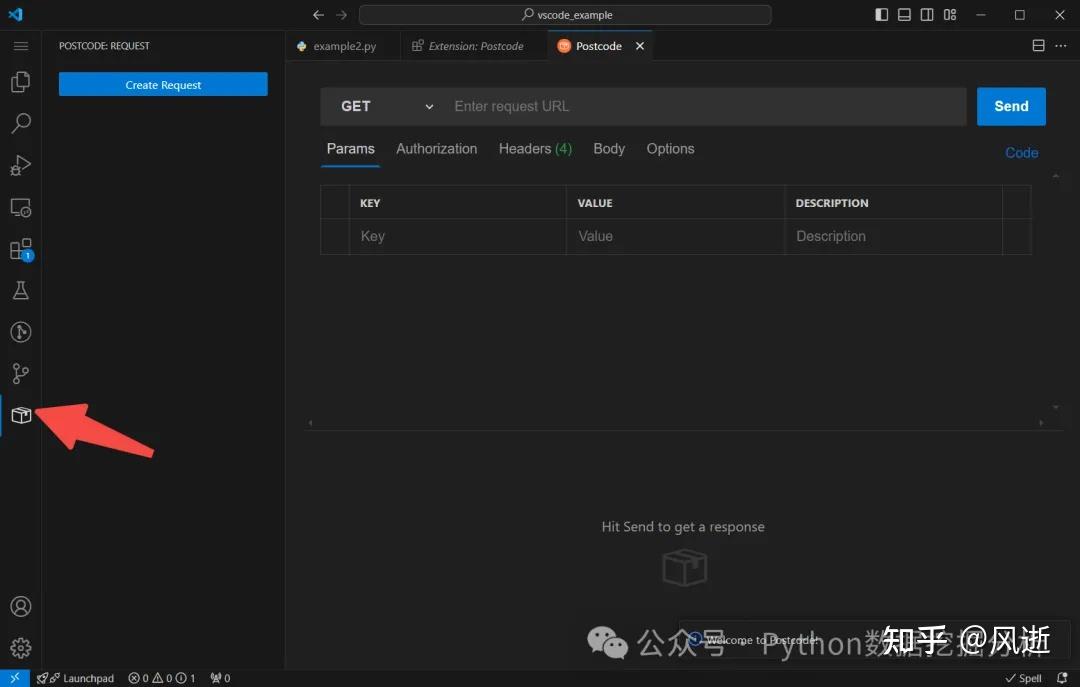The image size is (1080, 687).
Task: Open notifications bell
Action: [1062, 678]
